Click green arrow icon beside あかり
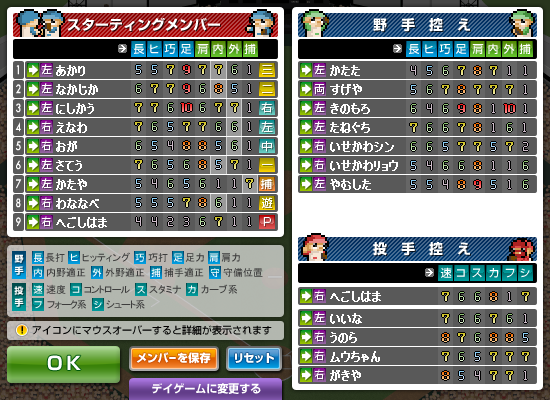 [x=33, y=70]
